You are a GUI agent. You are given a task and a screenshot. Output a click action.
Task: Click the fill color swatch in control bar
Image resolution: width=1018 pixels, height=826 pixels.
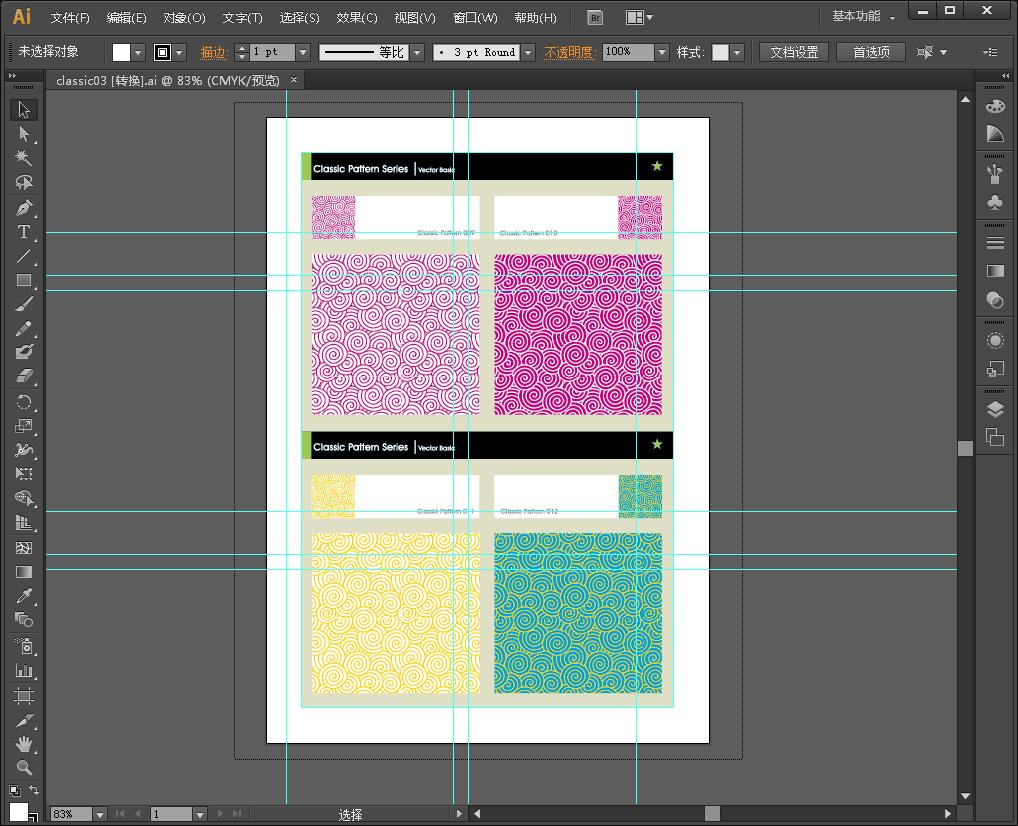pos(121,52)
